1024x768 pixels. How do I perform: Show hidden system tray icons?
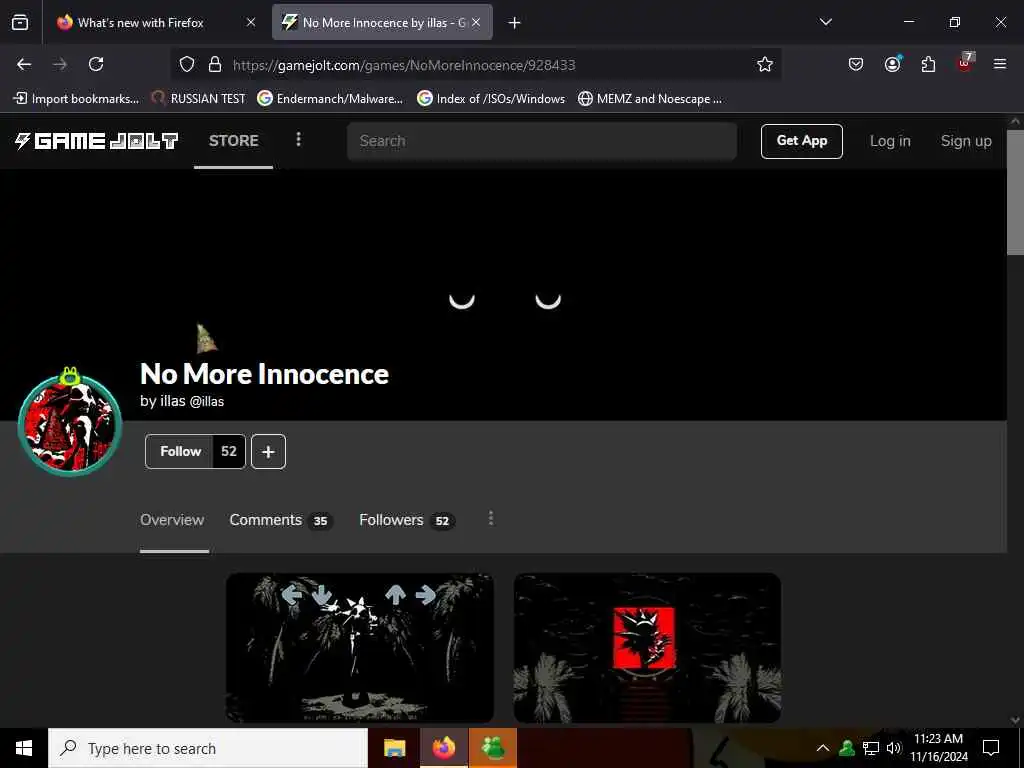pos(823,748)
